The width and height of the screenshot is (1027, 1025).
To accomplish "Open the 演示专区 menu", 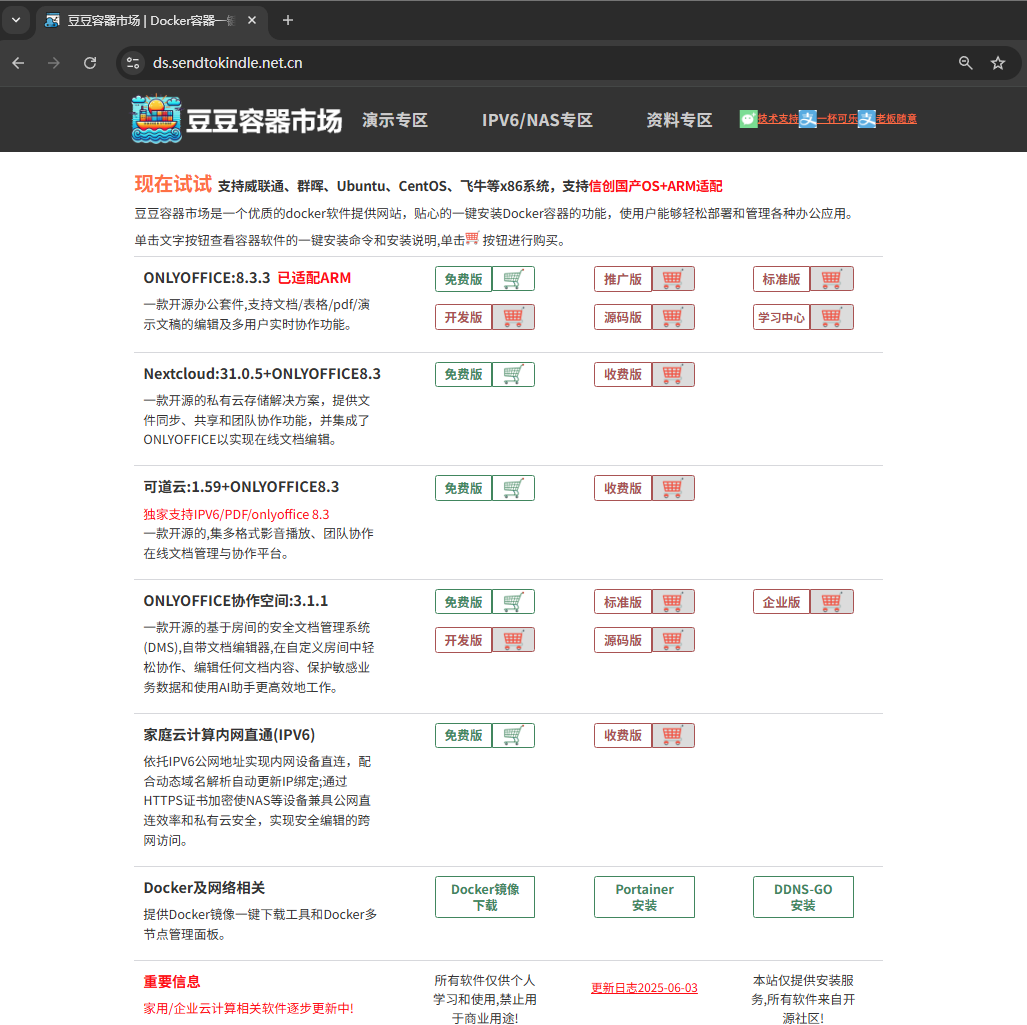I will click(x=395, y=120).
